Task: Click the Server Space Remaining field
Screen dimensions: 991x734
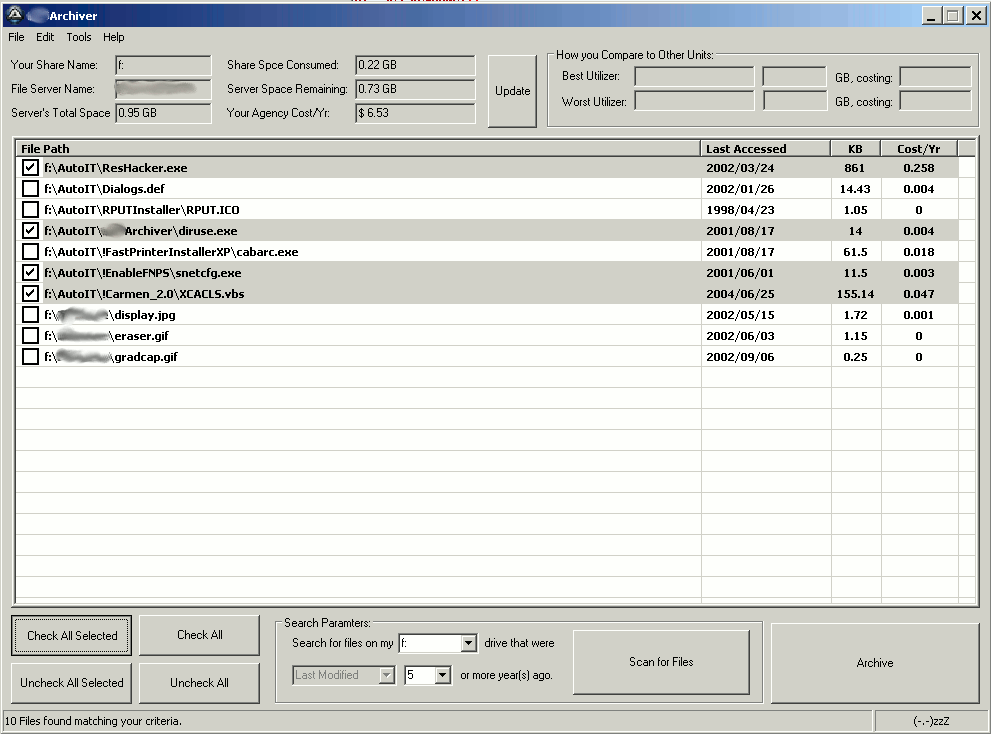Action: 415,89
